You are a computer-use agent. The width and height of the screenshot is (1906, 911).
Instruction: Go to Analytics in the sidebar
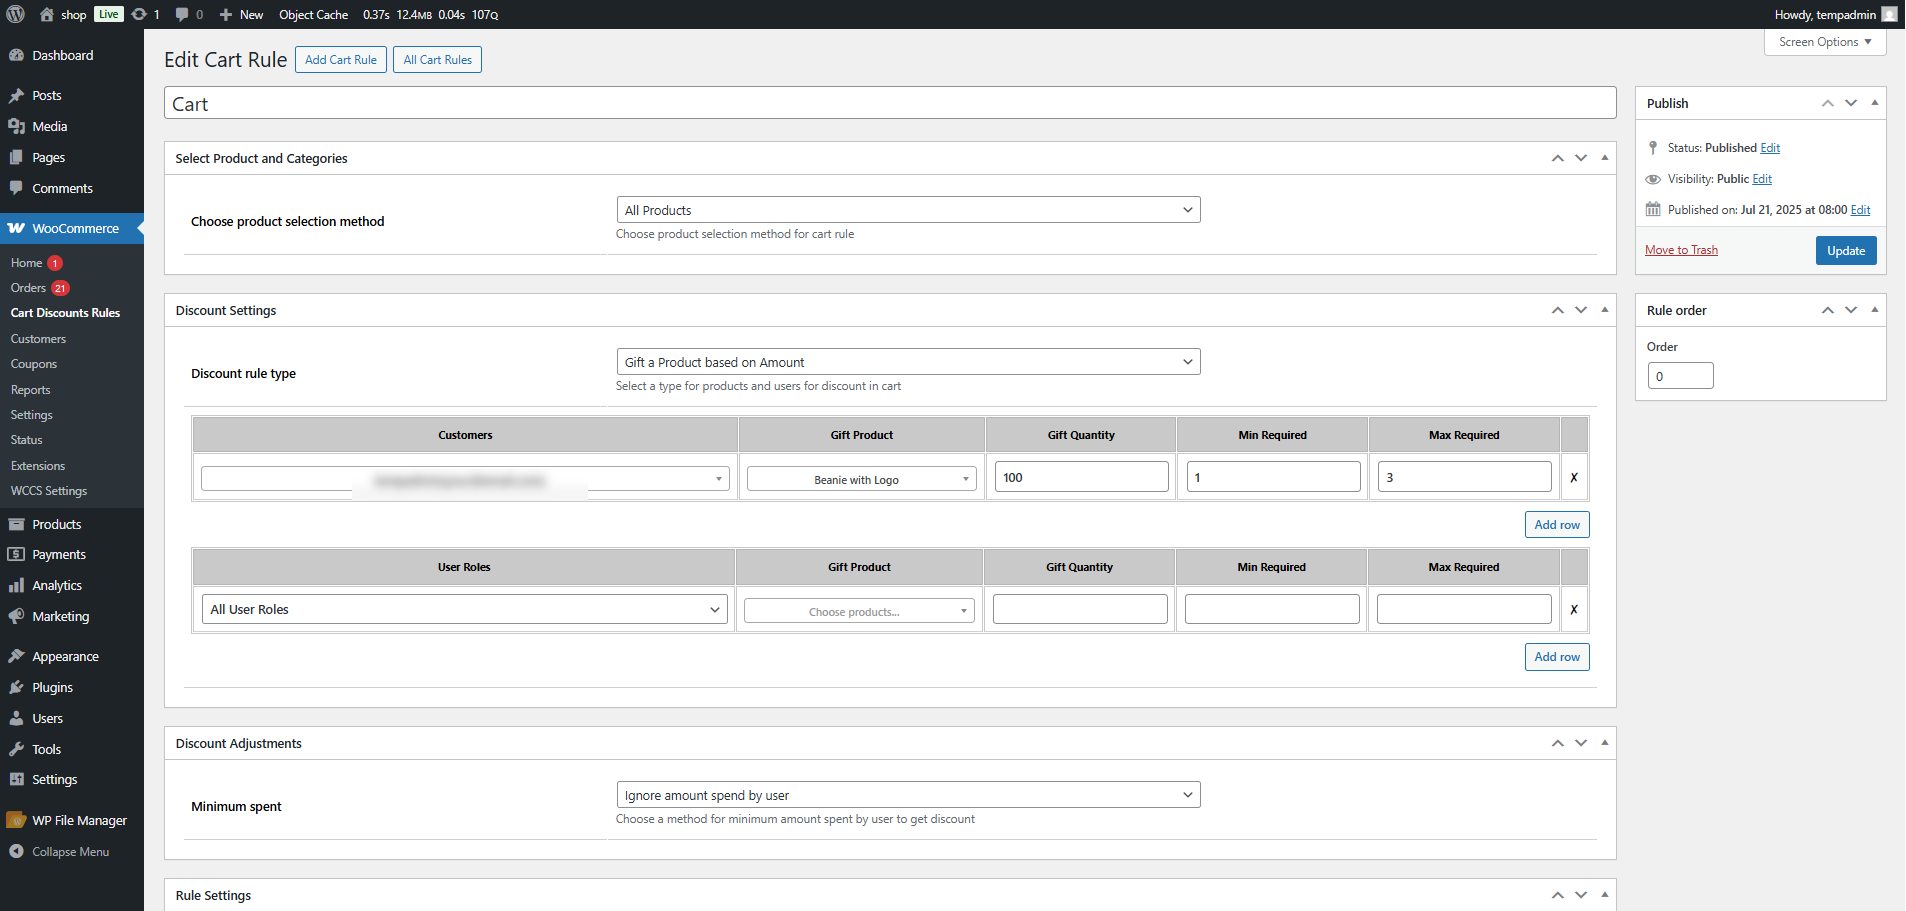coord(57,586)
